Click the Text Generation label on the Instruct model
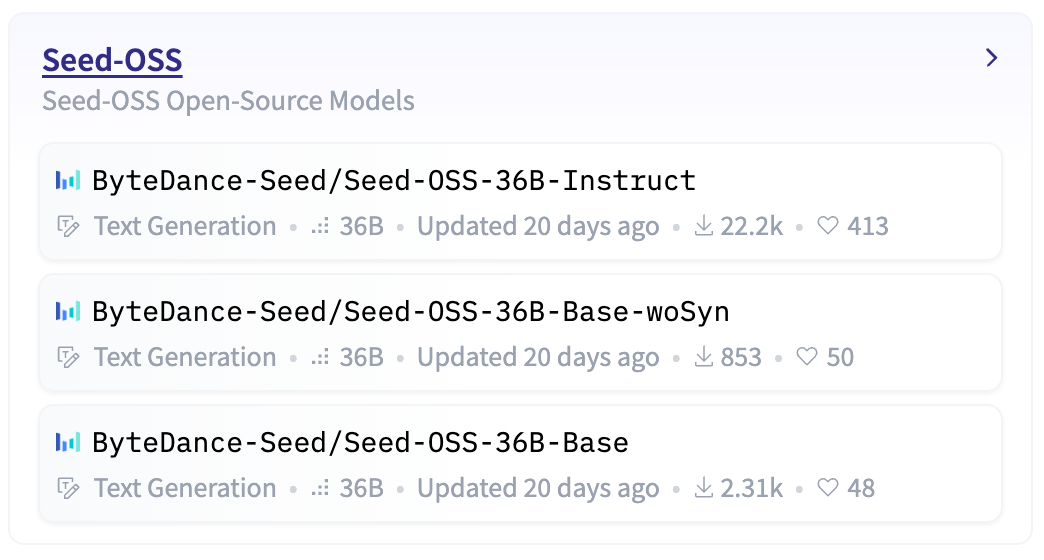The height and width of the screenshot is (560, 1044). tap(185, 227)
